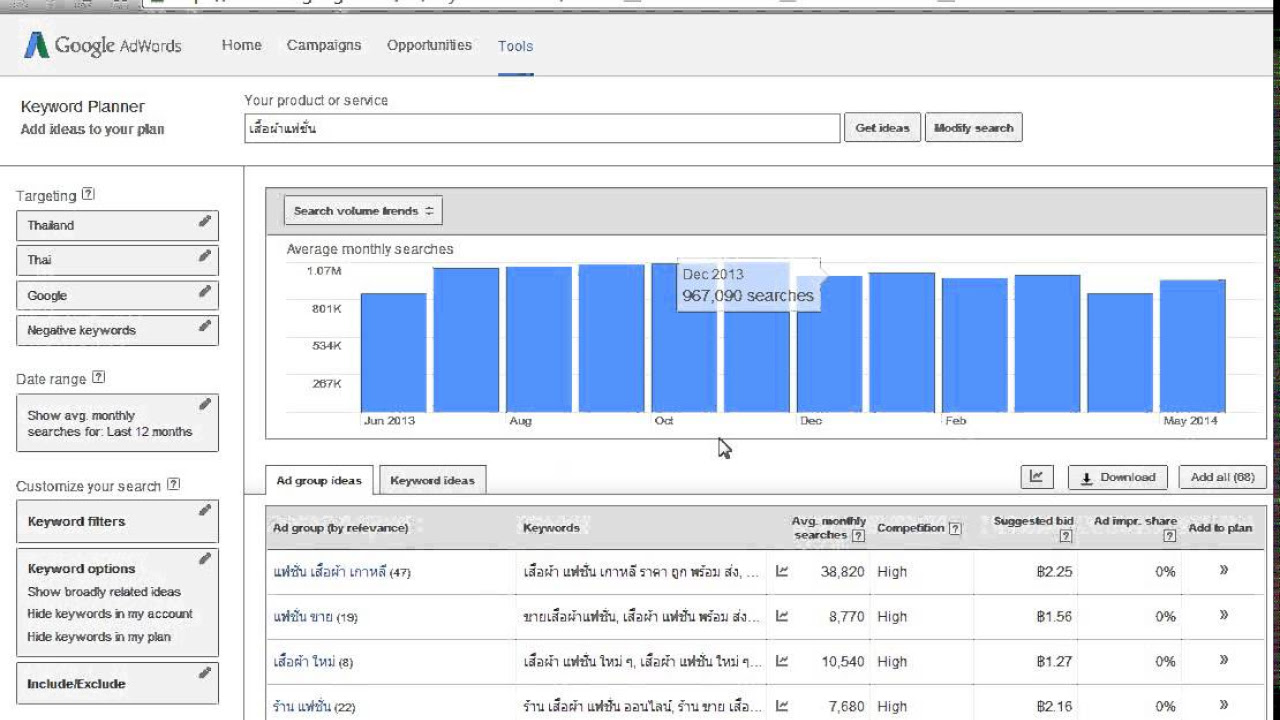Open the ad group with (19) keywords
1280x720 pixels.
[315, 617]
